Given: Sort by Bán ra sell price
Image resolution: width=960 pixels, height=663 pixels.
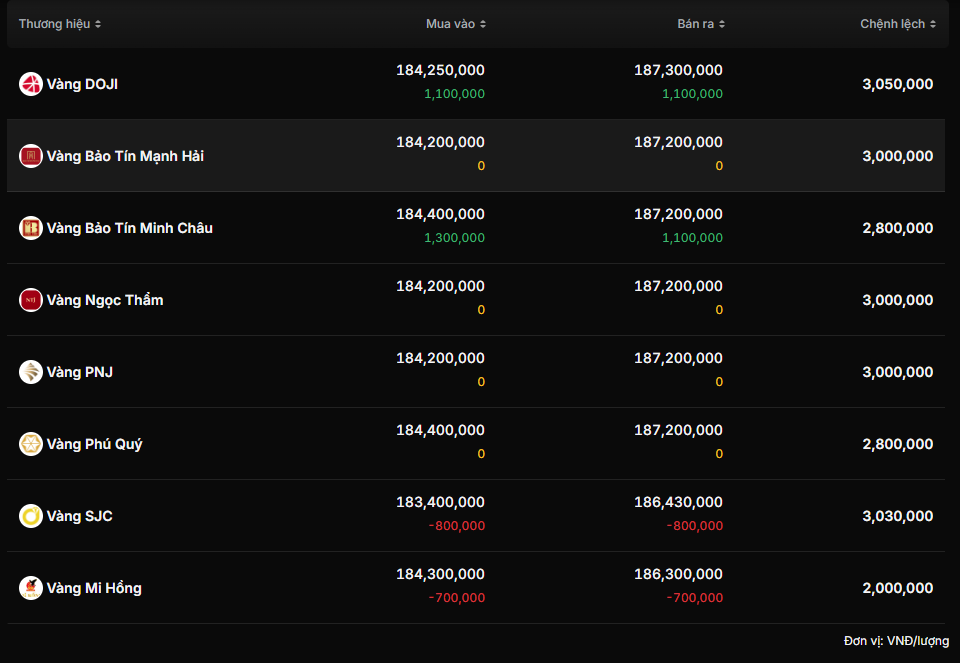Looking at the screenshot, I should (x=701, y=24).
